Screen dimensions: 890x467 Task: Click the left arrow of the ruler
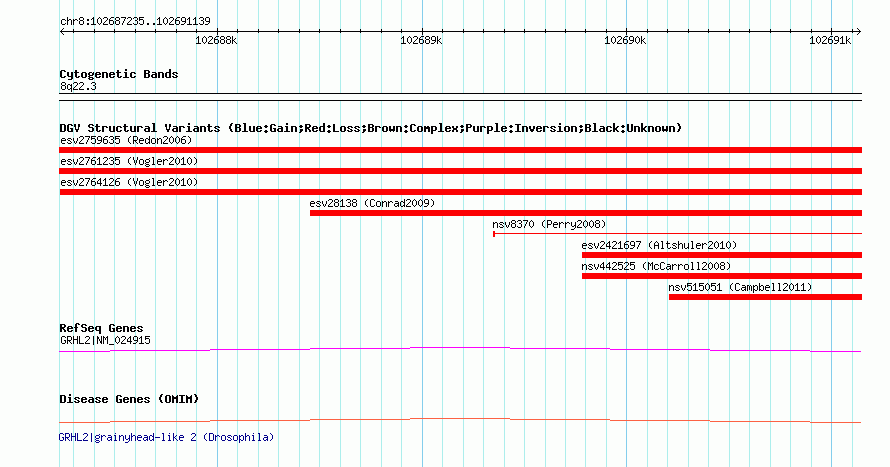coord(63,32)
